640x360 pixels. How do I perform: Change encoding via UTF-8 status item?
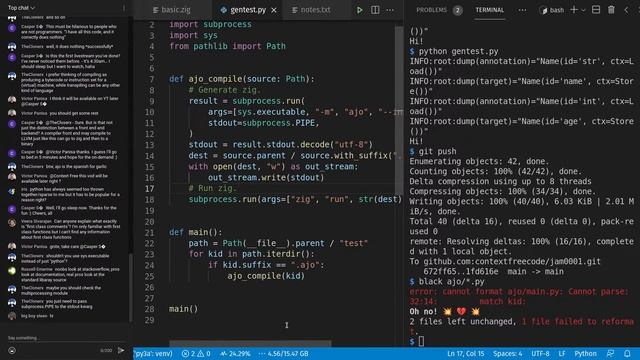(x=540, y=354)
